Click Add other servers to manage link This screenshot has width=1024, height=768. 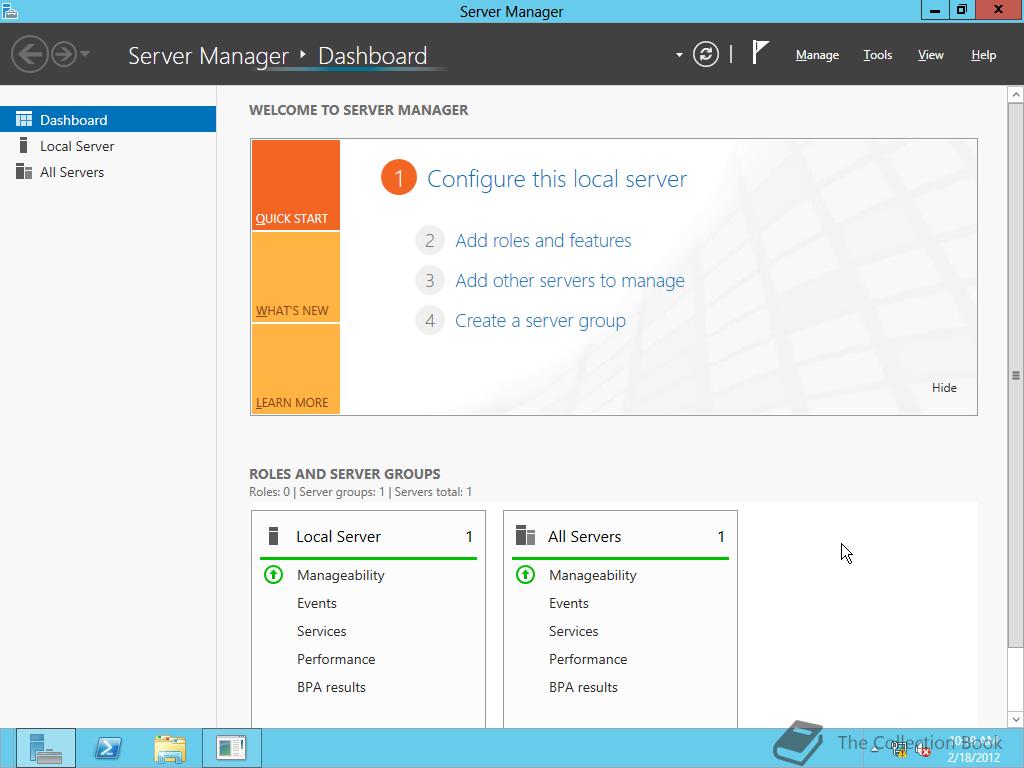(x=569, y=281)
